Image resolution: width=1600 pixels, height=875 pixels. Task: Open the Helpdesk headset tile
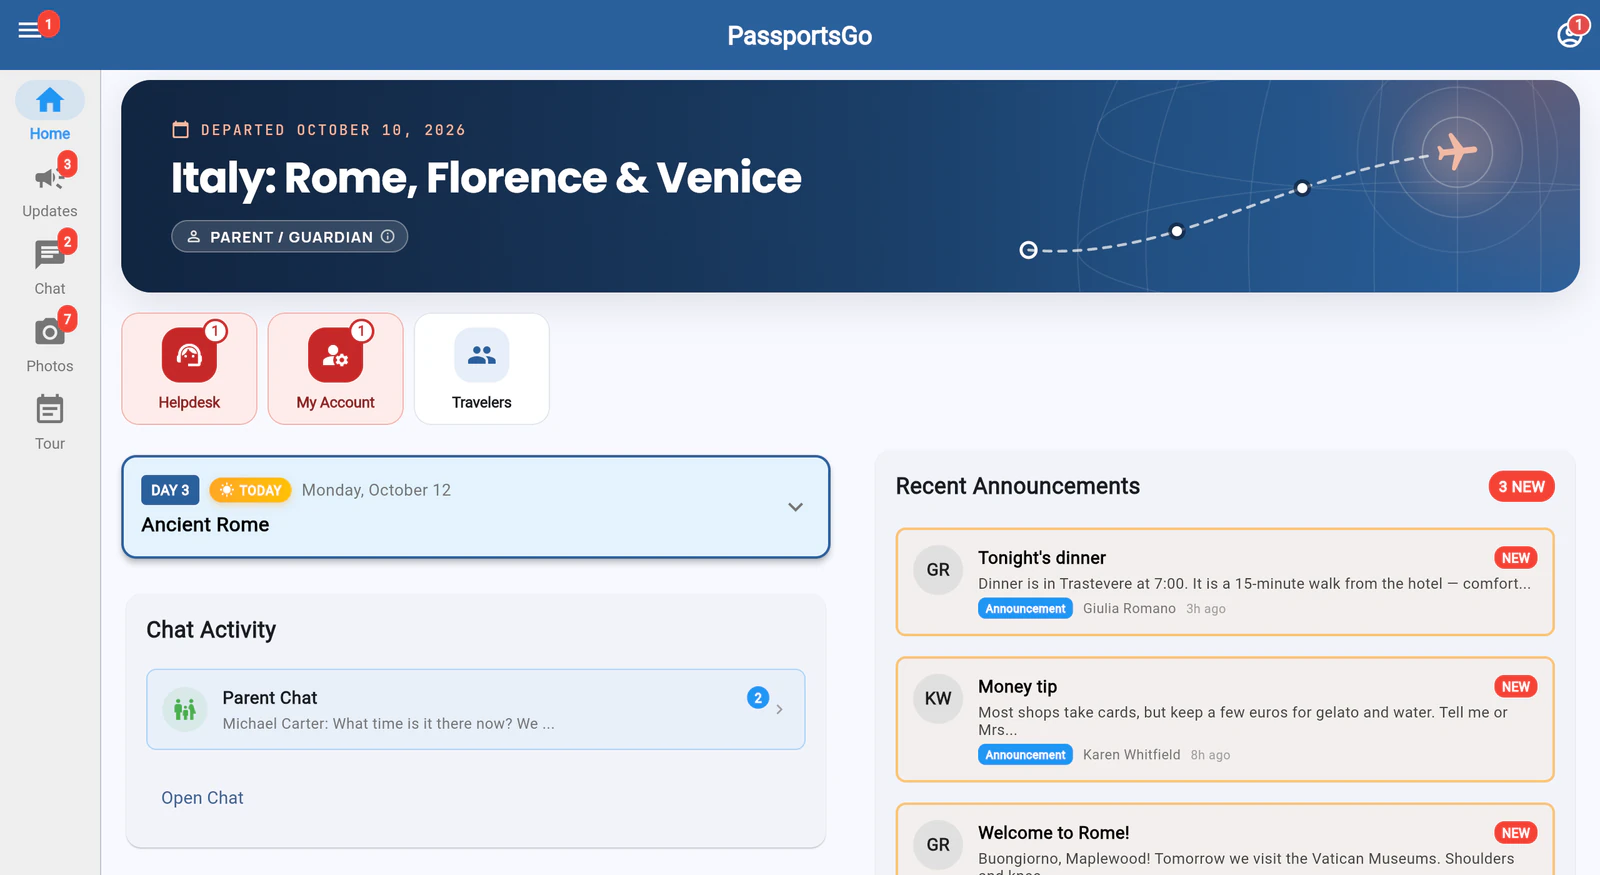tap(189, 369)
